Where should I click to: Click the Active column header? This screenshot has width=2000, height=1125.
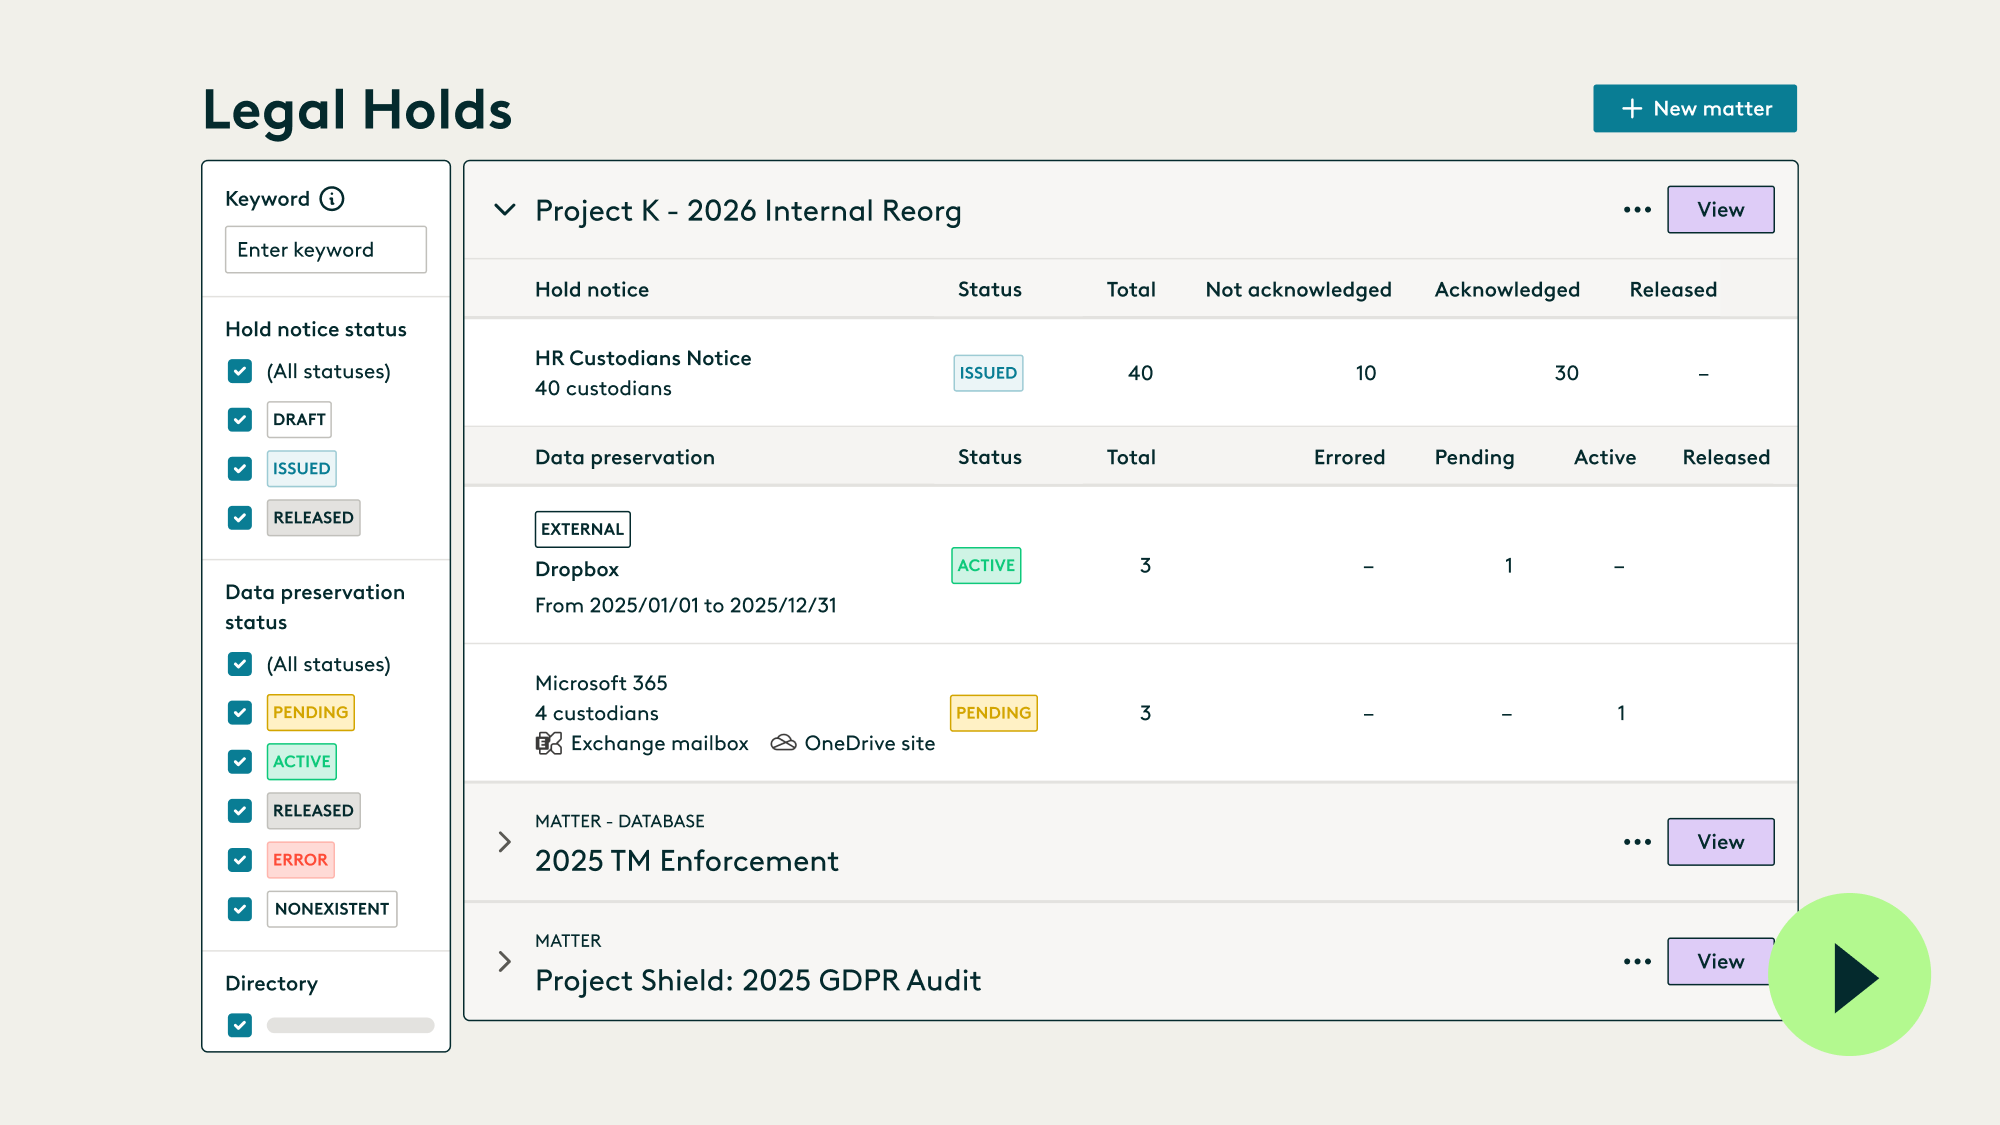tap(1605, 457)
